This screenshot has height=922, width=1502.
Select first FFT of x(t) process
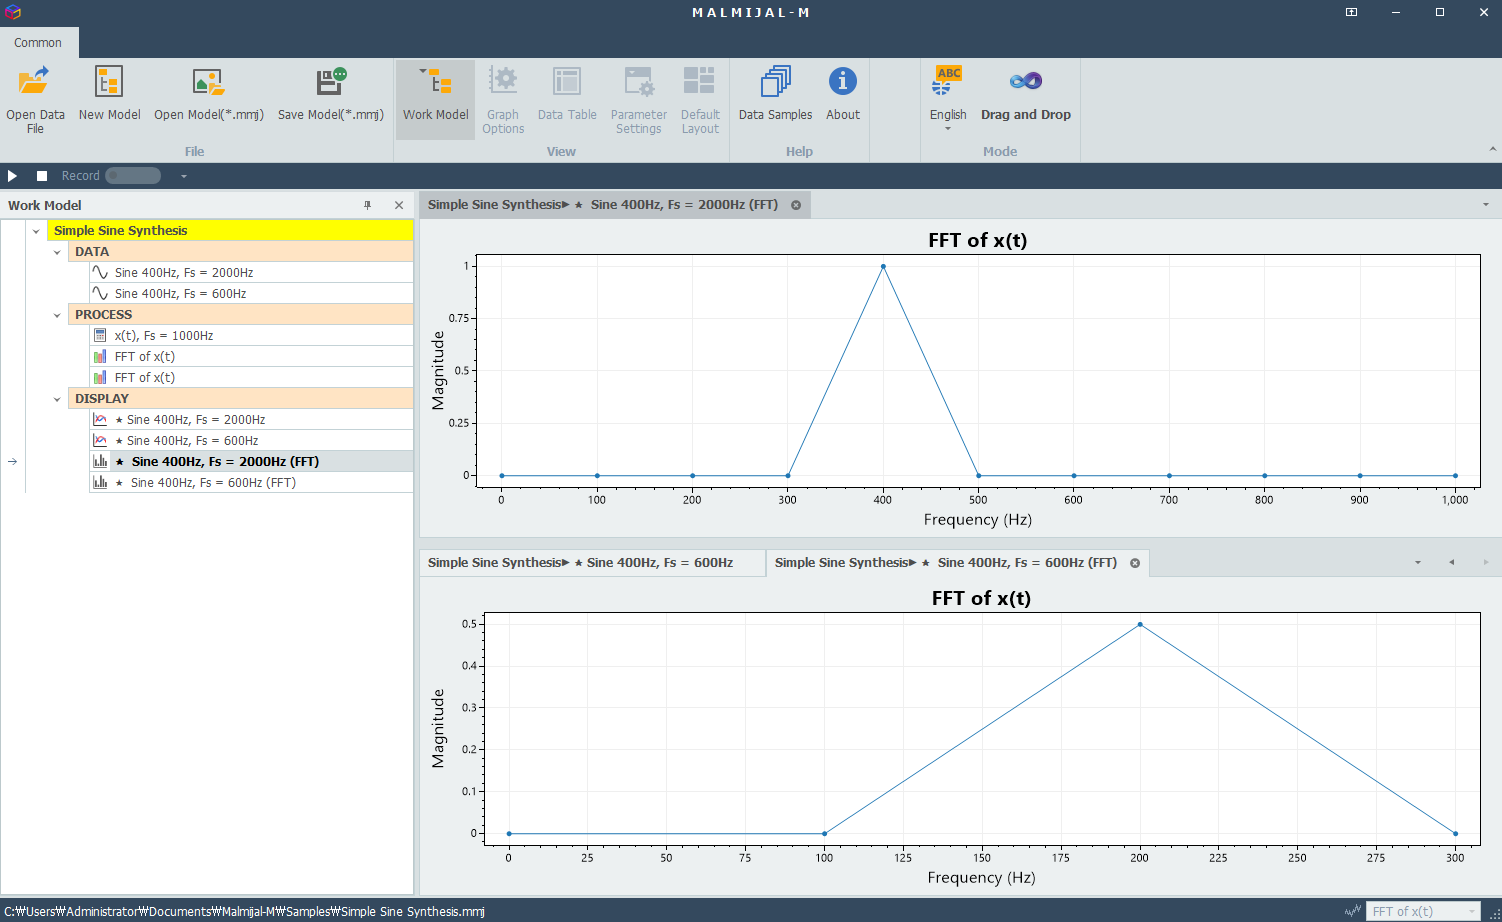pos(251,356)
